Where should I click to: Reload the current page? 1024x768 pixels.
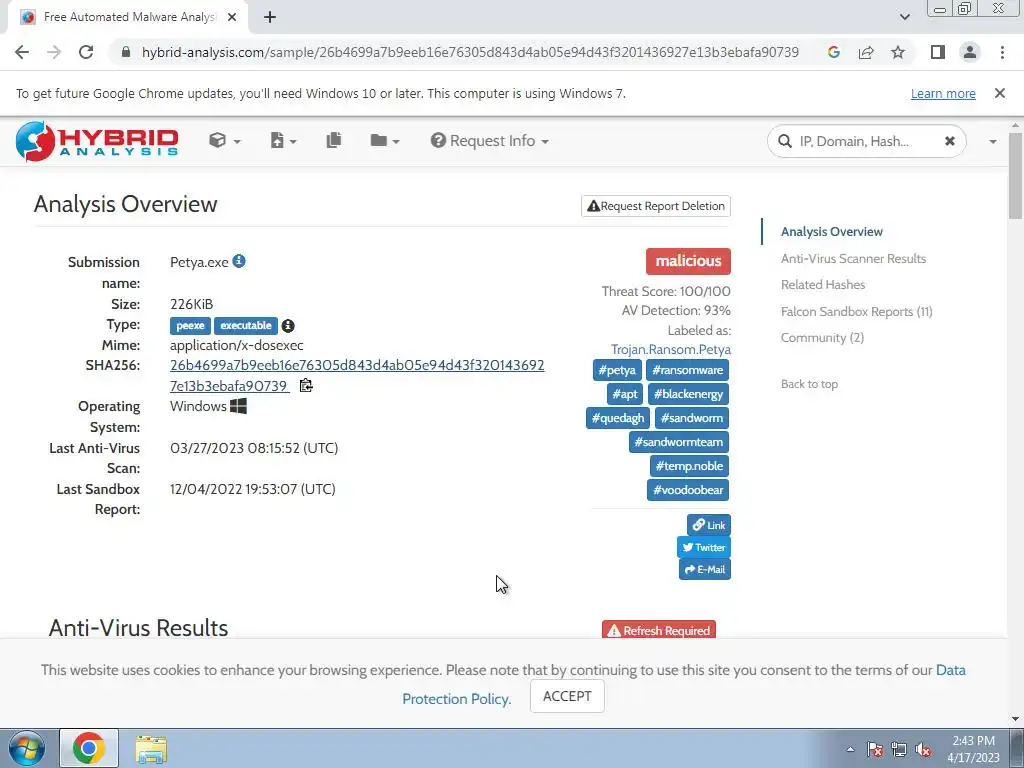pyautogui.click(x=86, y=52)
